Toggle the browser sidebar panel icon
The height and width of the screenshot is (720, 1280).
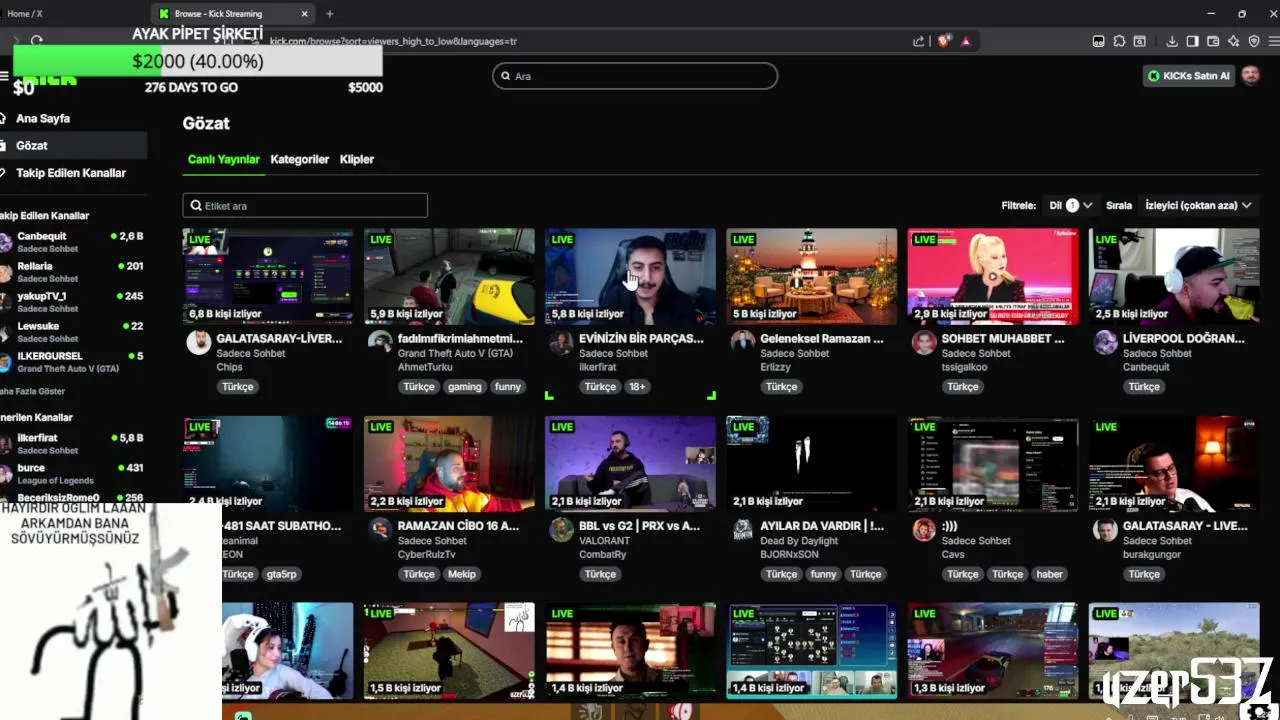pos(1192,41)
